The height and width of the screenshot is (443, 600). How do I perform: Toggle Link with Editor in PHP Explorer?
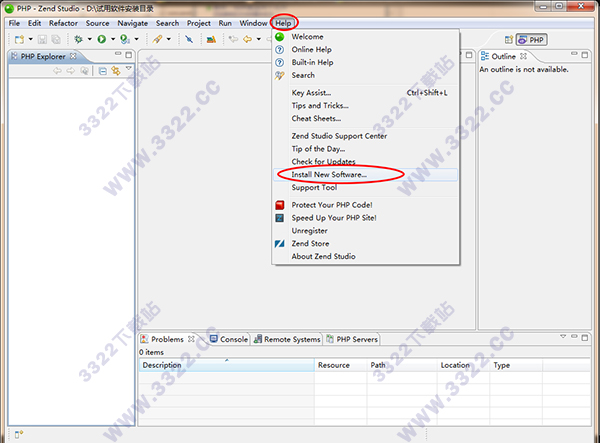pos(116,71)
